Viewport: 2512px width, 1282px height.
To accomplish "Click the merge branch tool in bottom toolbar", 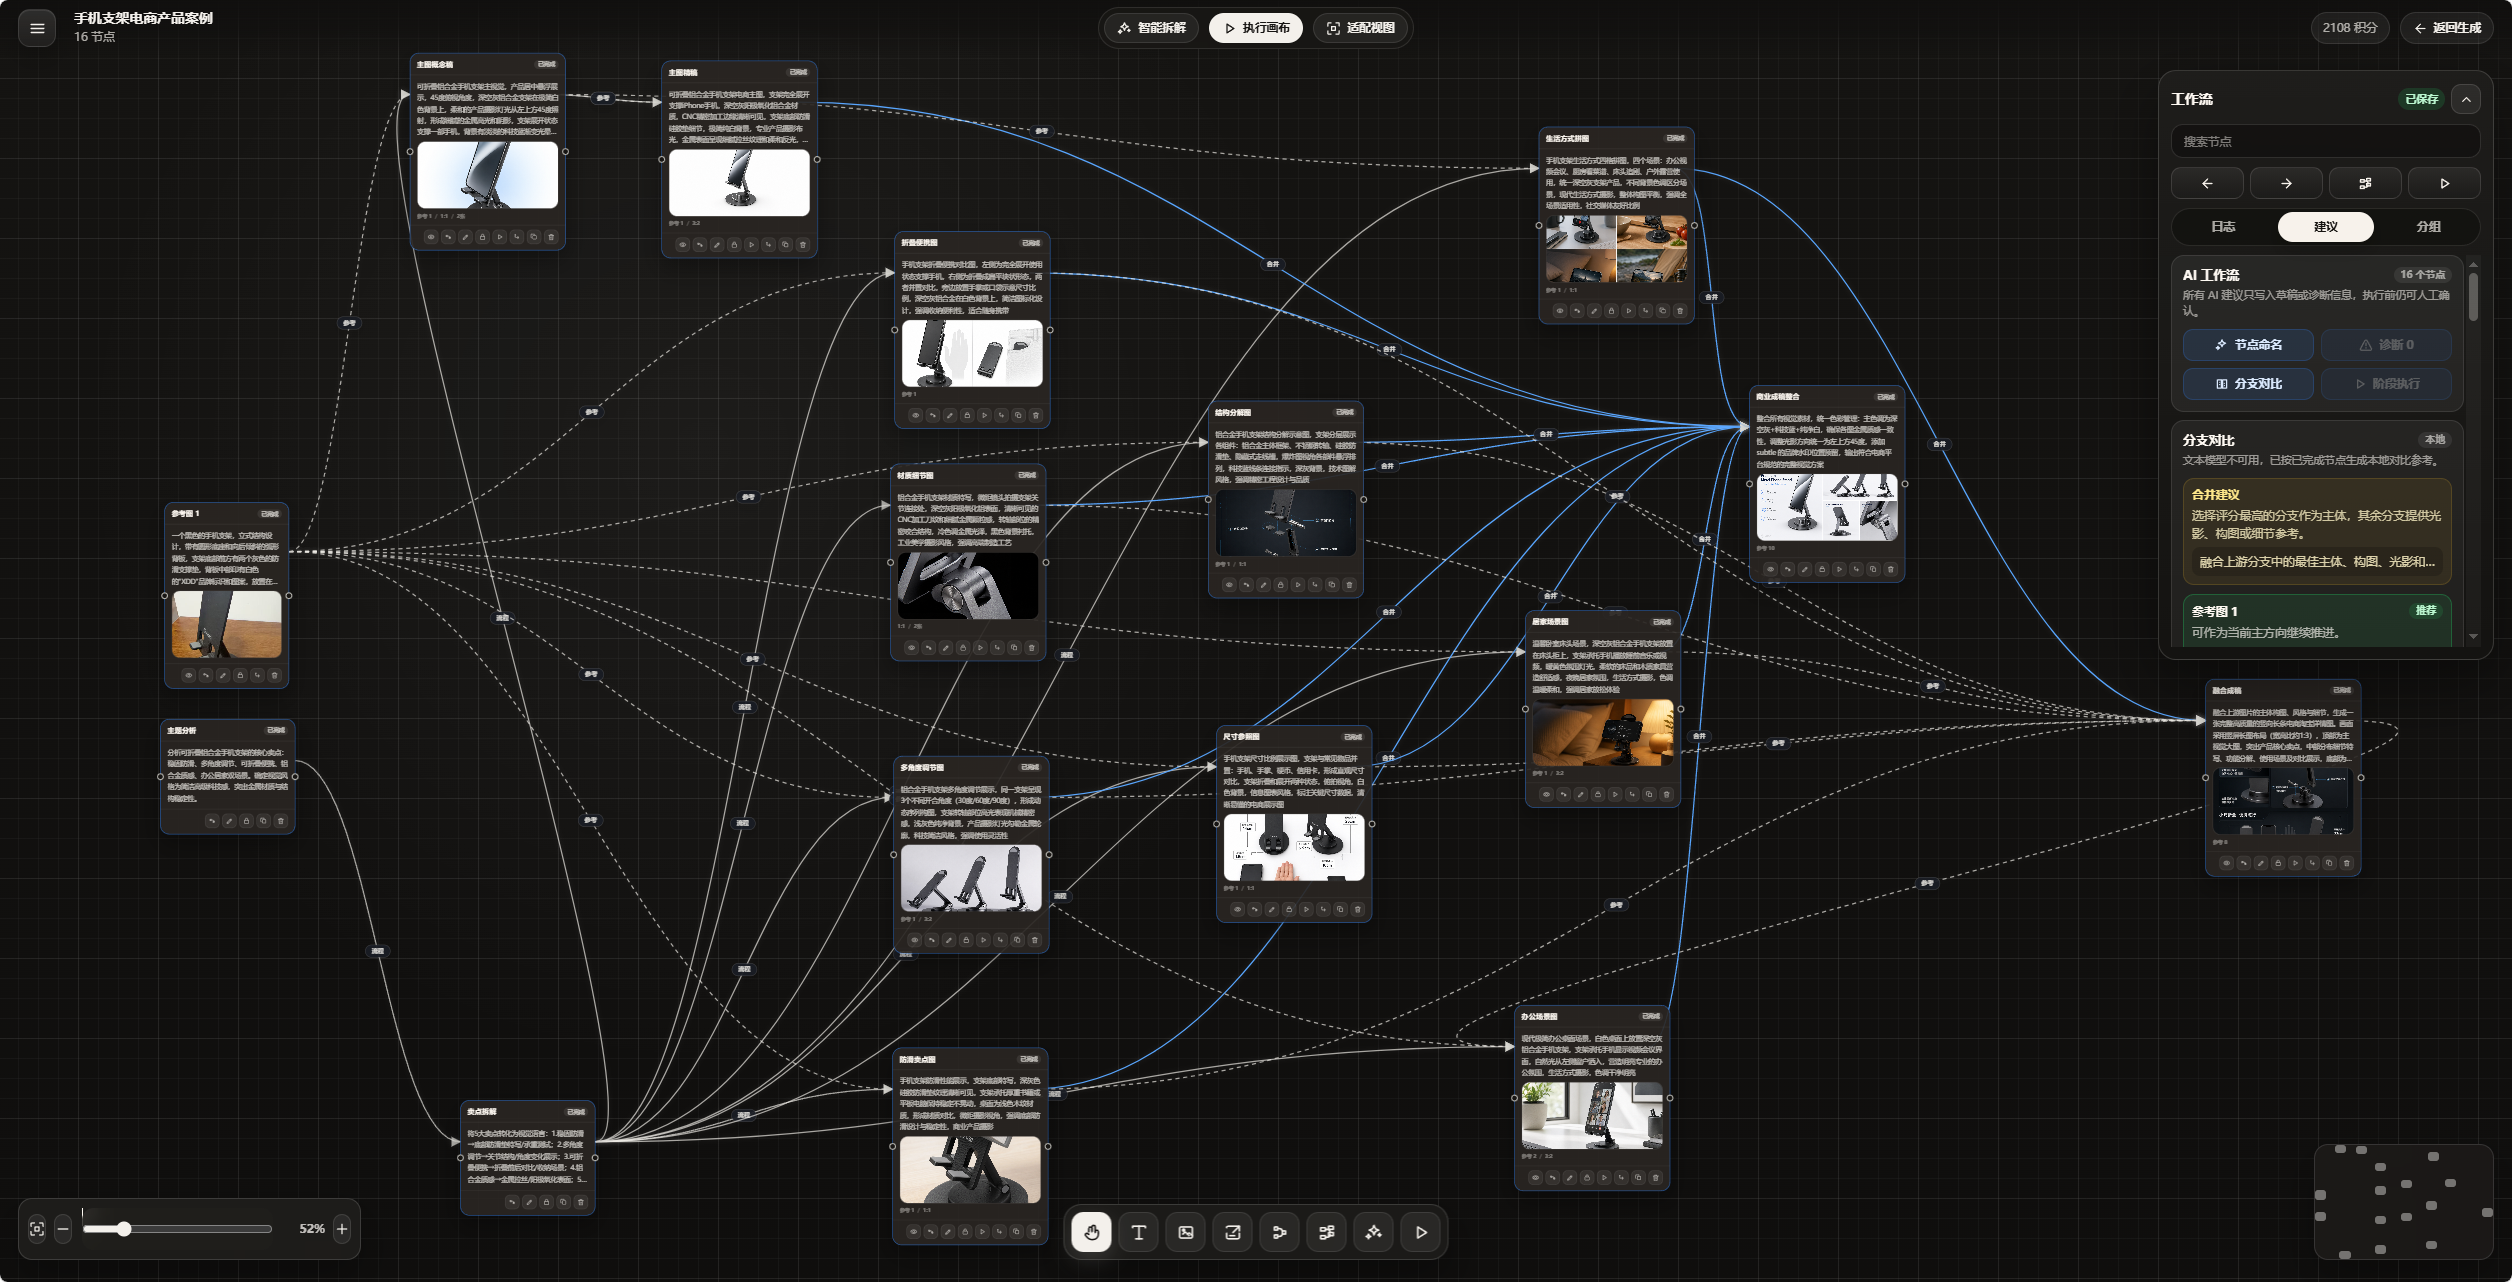I will pyautogui.click(x=1279, y=1232).
